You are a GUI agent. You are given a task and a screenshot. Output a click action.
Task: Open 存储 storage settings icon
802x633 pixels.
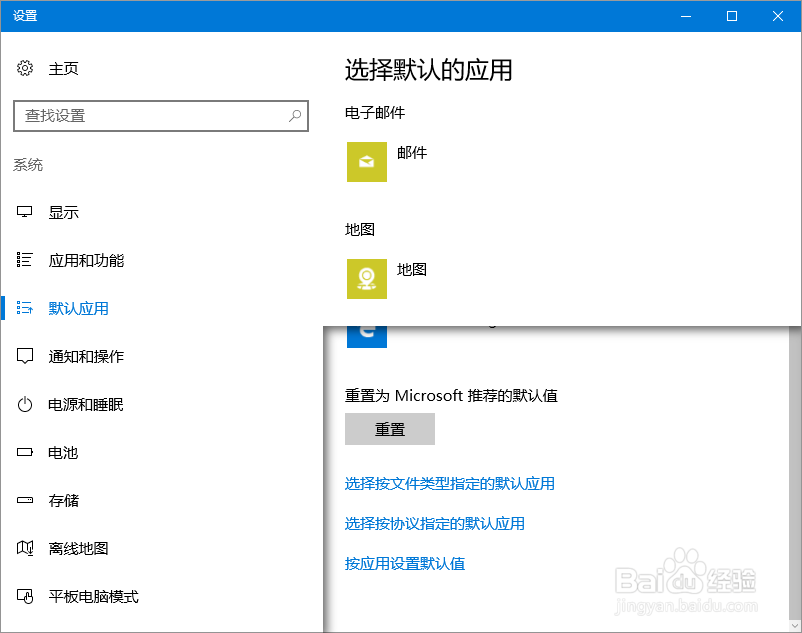(24, 500)
